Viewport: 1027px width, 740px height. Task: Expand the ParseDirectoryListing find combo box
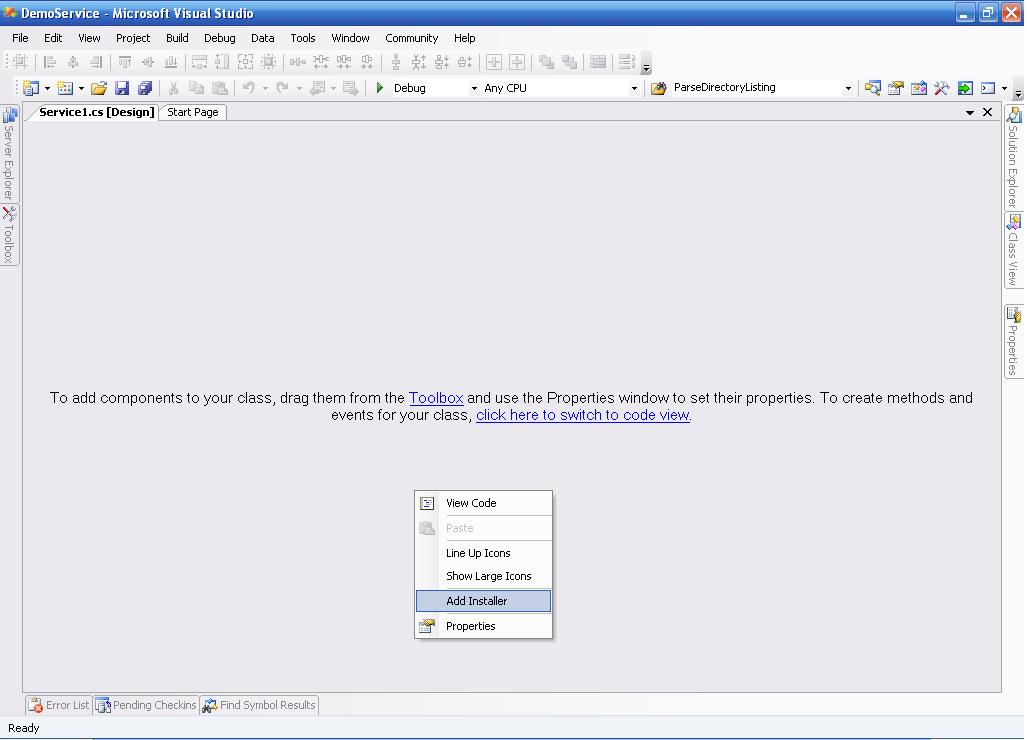(x=848, y=88)
